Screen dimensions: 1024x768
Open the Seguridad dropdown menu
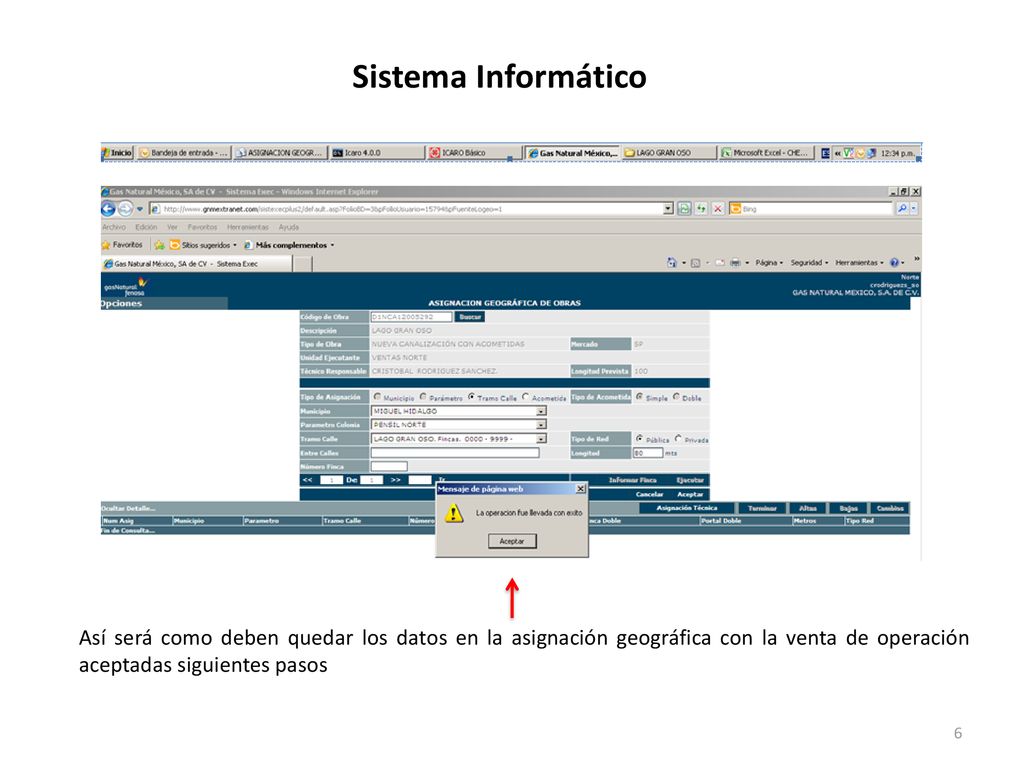pos(809,263)
